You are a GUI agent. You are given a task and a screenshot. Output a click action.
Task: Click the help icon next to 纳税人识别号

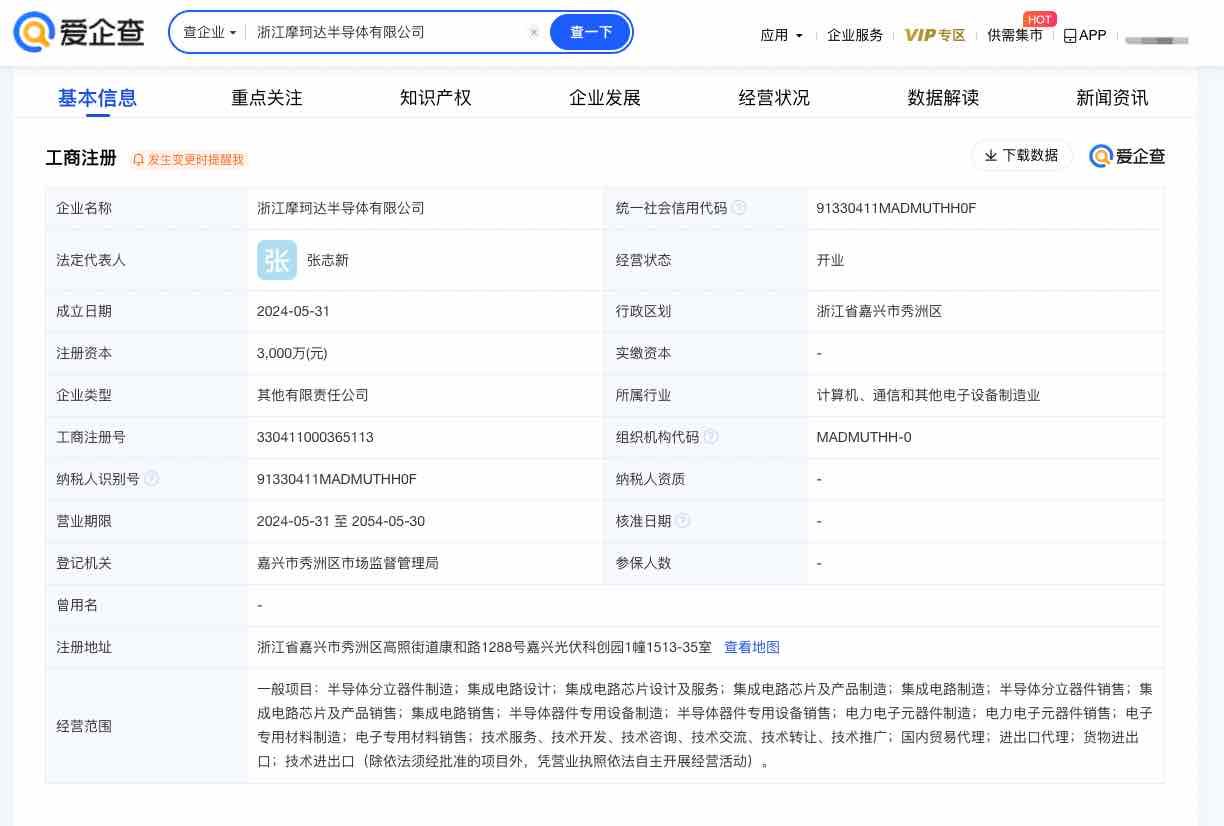coord(152,479)
